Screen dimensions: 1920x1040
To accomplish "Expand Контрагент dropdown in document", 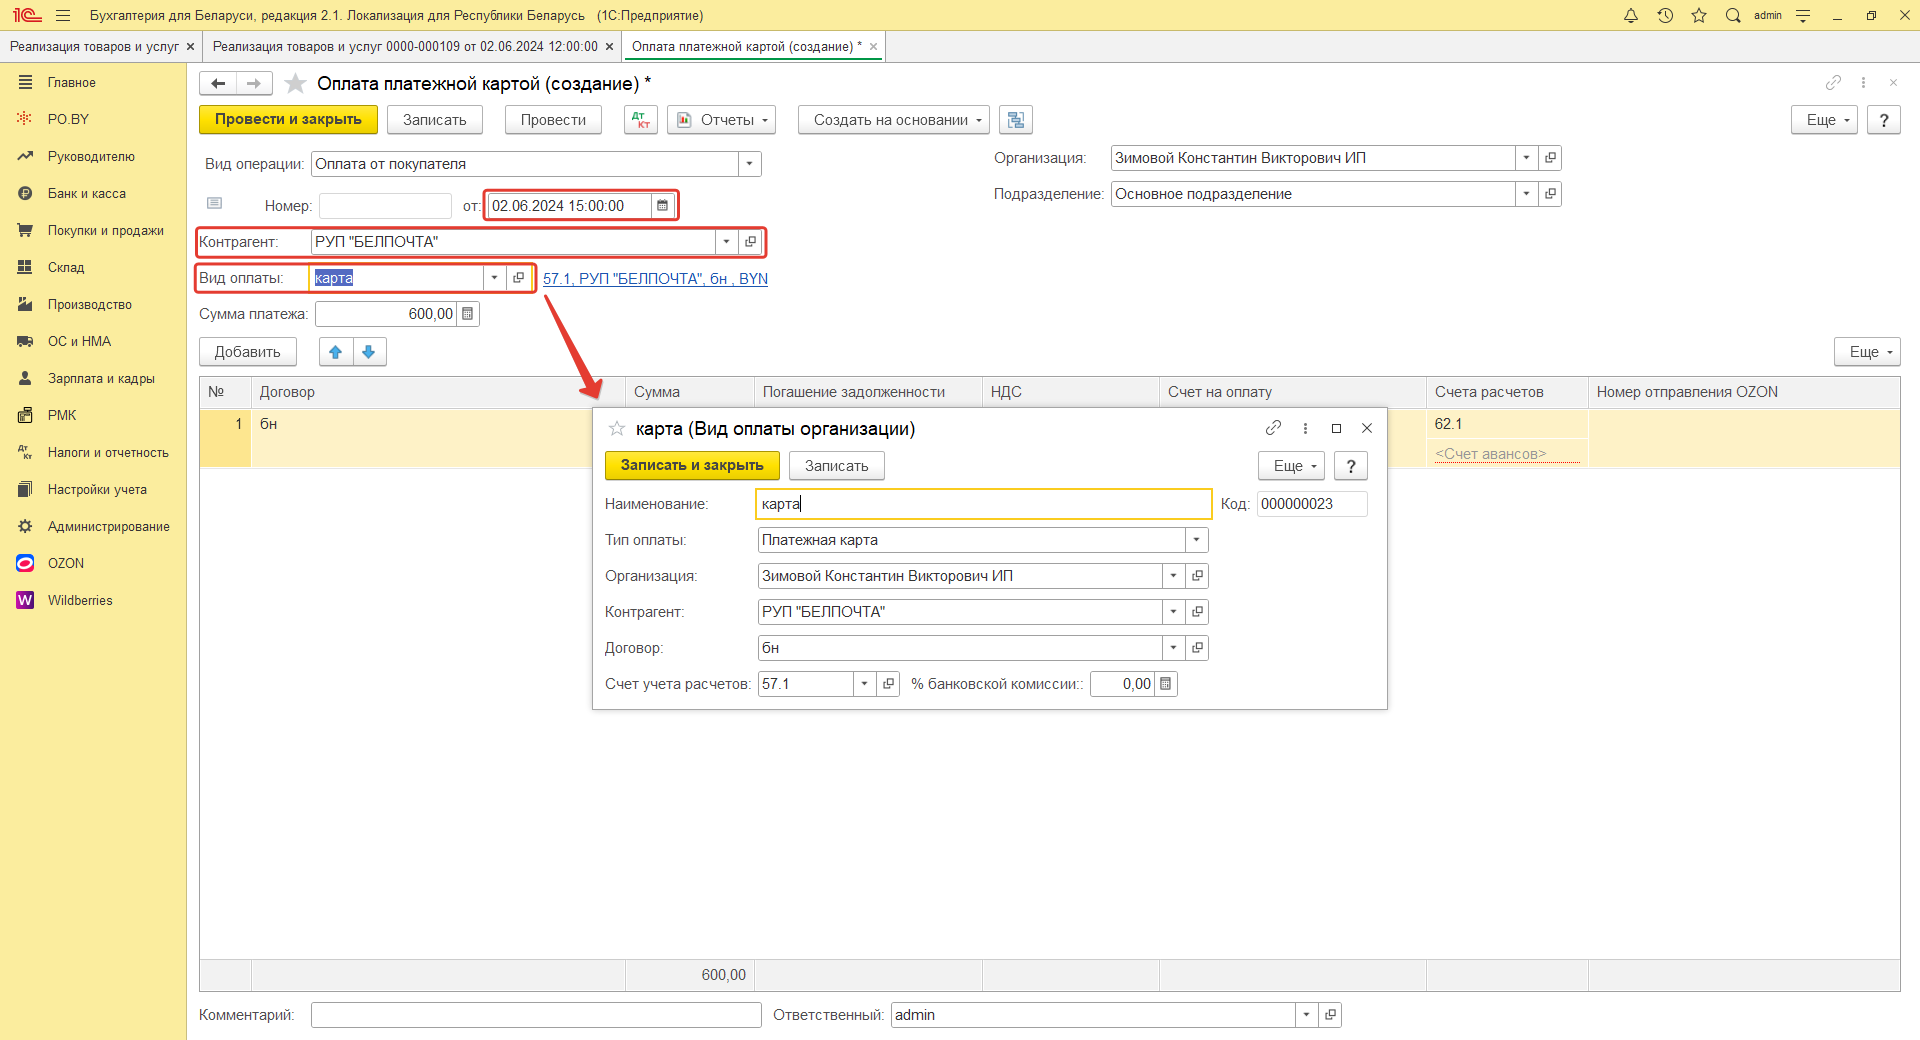I will coord(726,242).
